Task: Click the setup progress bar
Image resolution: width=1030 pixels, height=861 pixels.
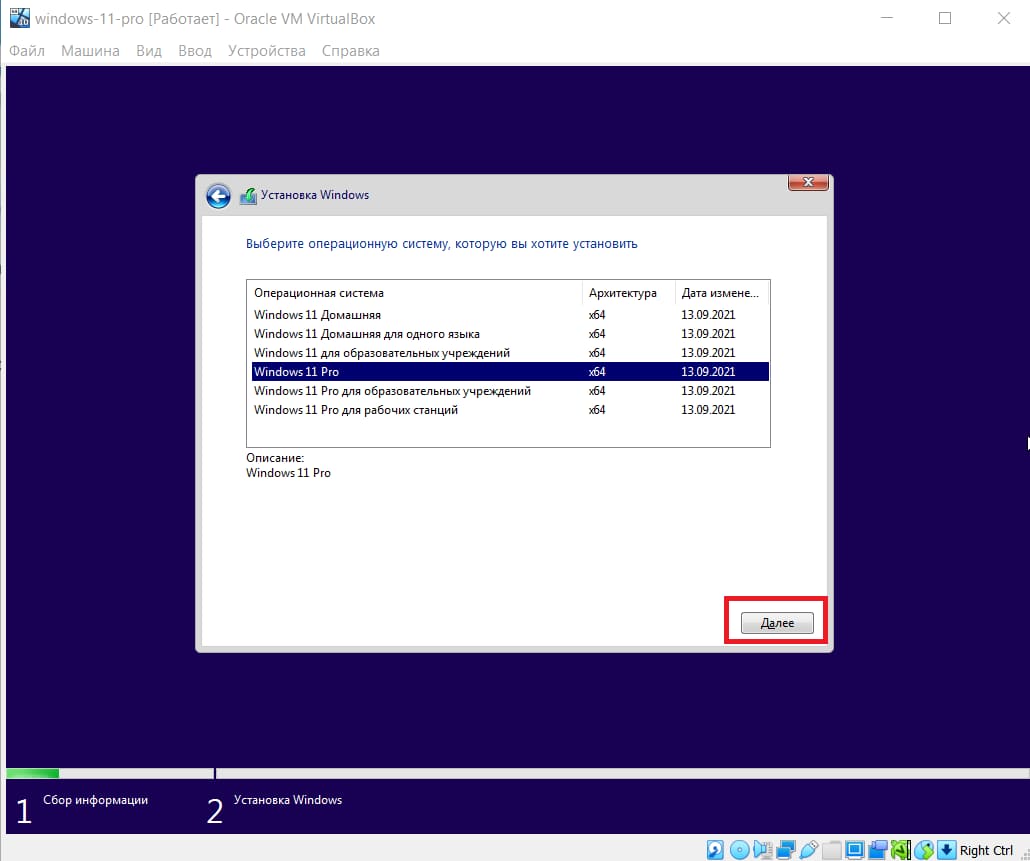Action: (x=518, y=774)
